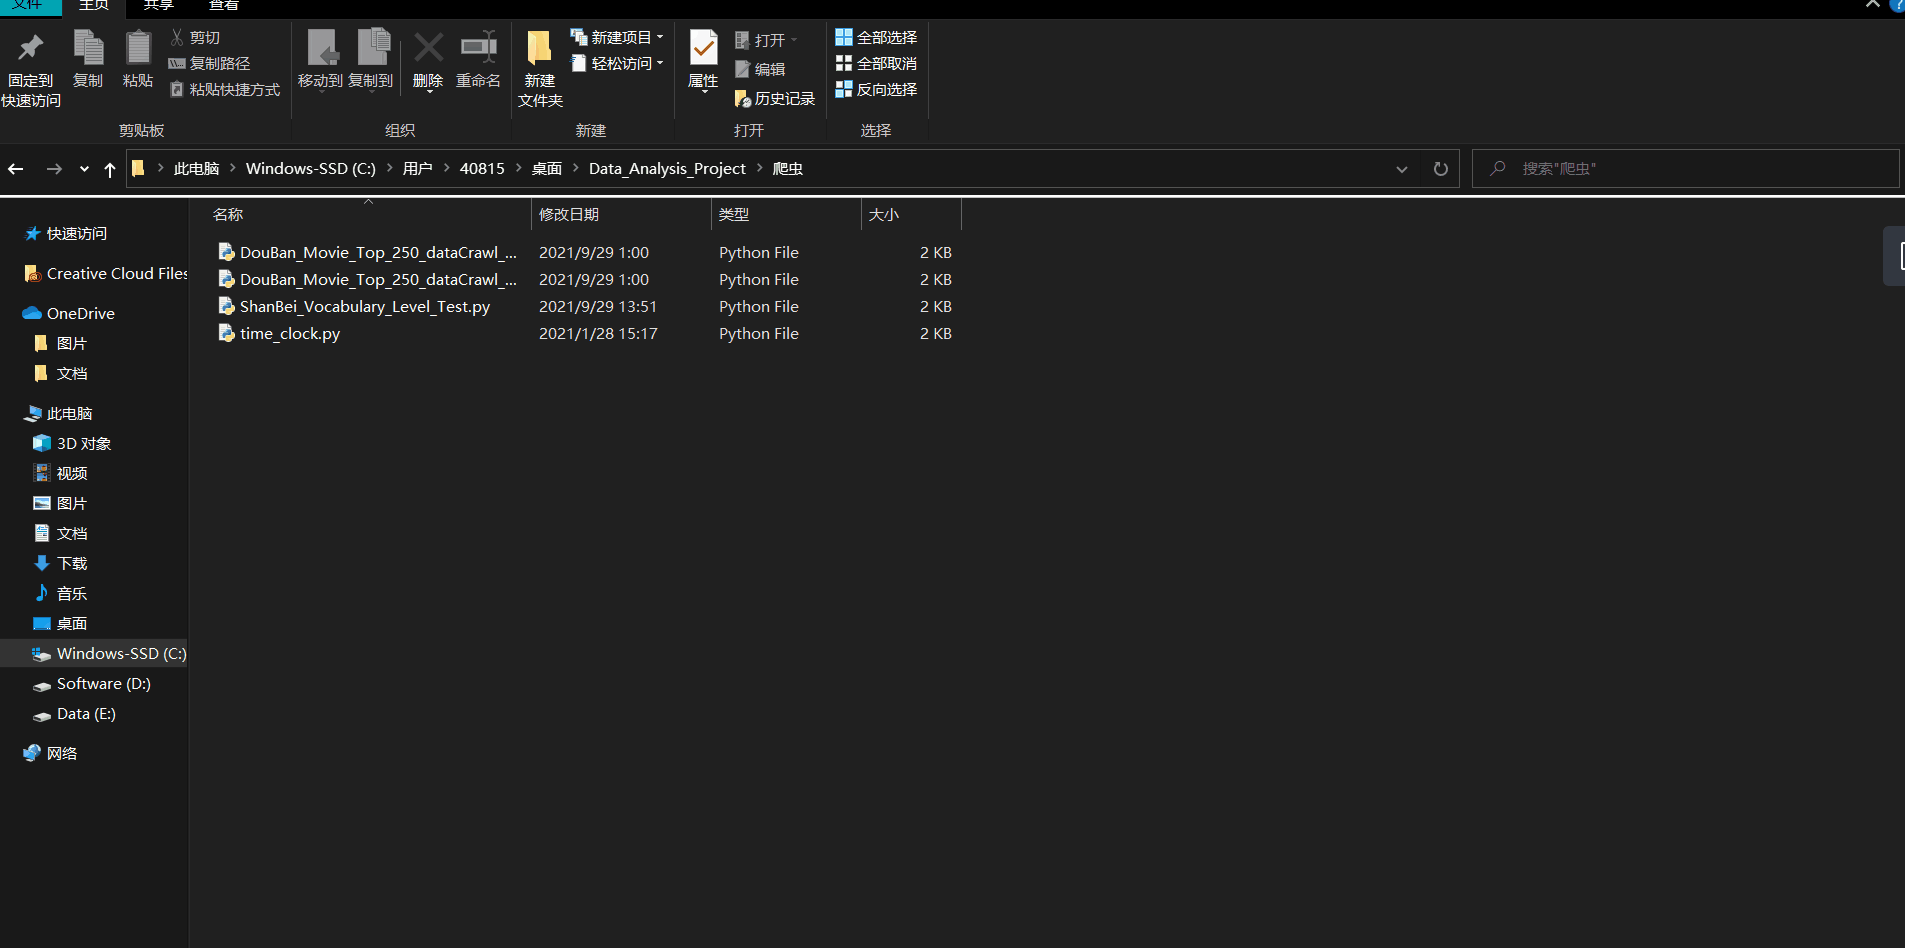The image size is (1905, 948).
Task: Open the address bar history dropdown
Action: point(1401,169)
